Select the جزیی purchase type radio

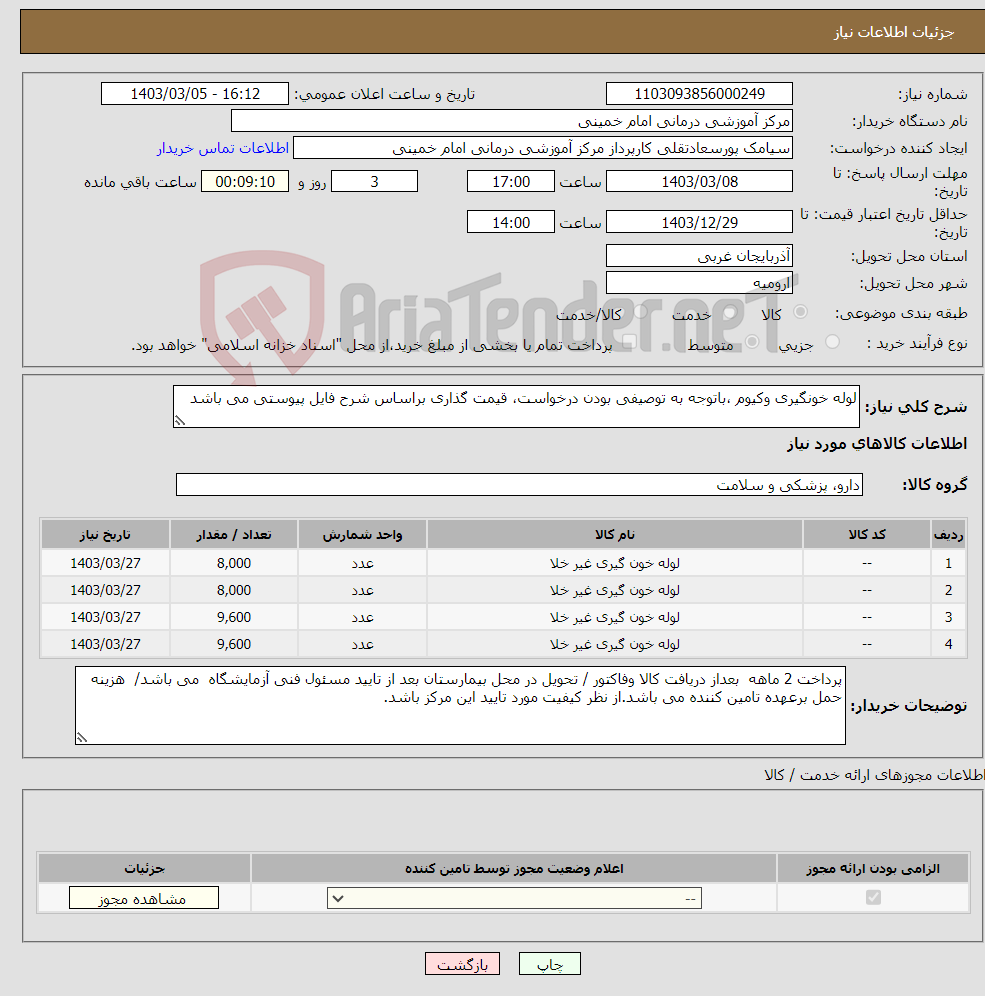click(x=832, y=342)
